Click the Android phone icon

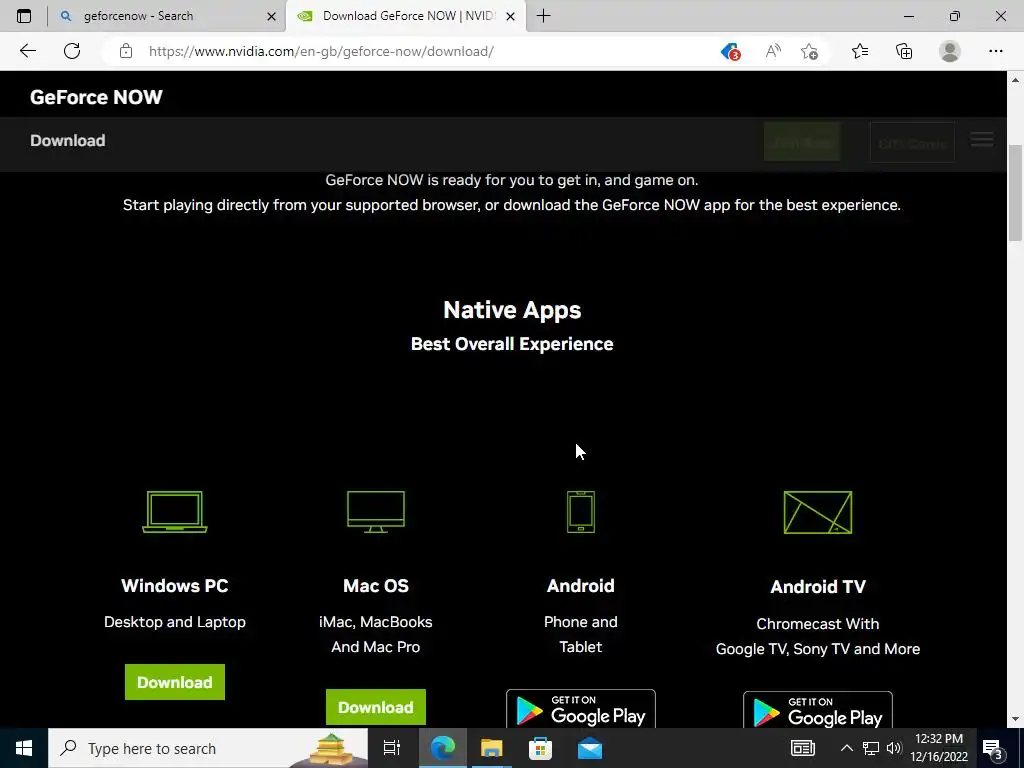[581, 512]
